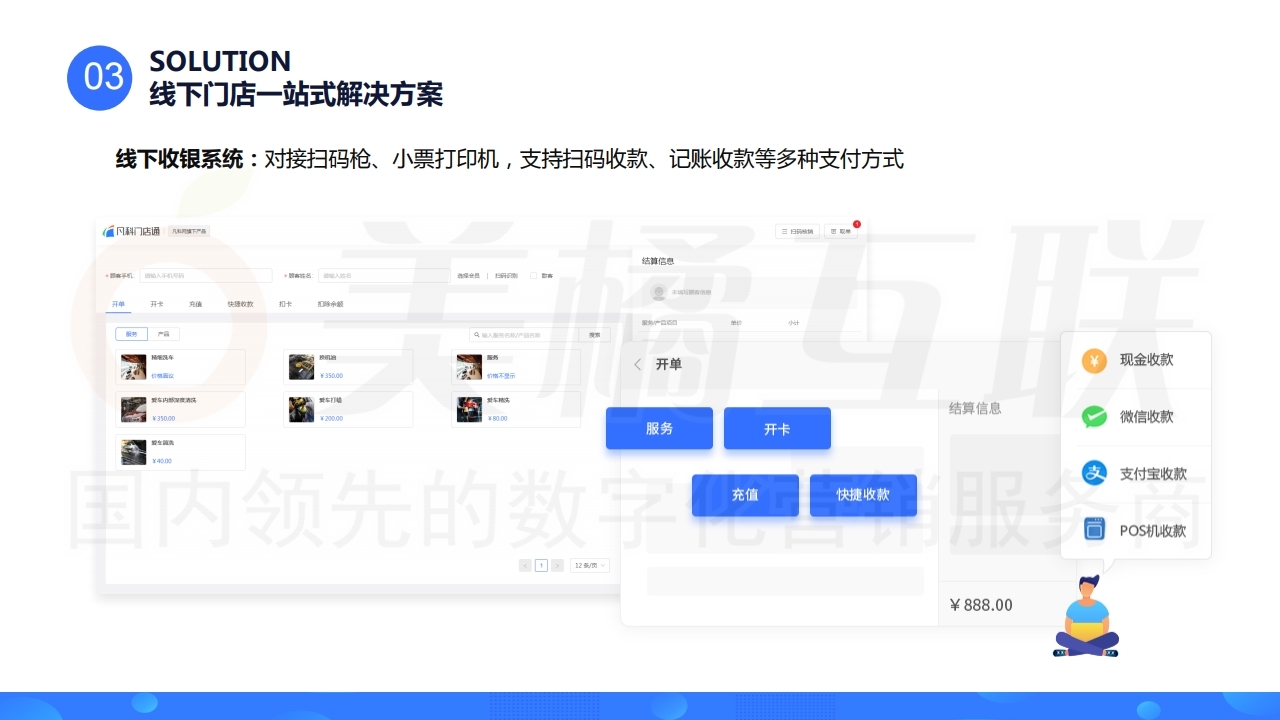This screenshot has width=1280, height=720.
Task: Click the large blue 快捷收款 button
Action: click(x=863, y=495)
